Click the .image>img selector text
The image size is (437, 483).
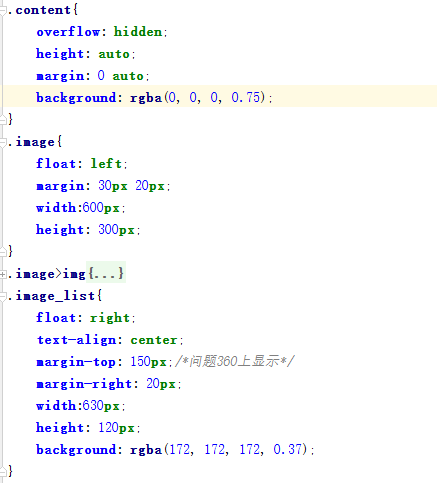(x=46, y=274)
